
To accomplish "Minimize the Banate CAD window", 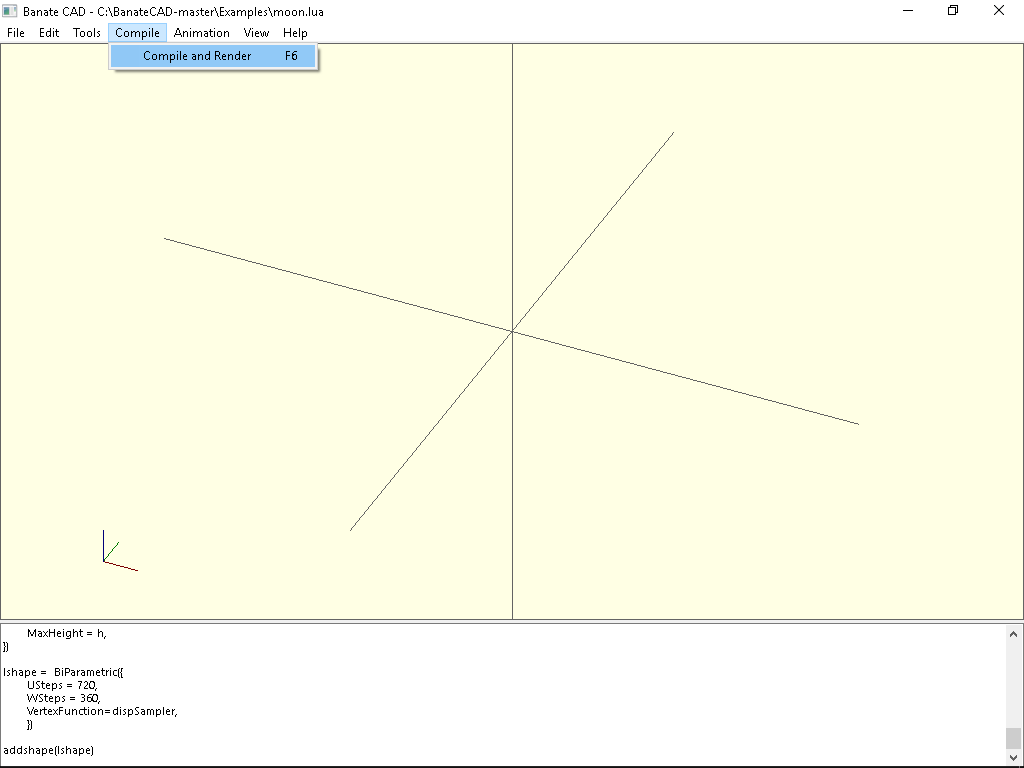I will point(907,10).
